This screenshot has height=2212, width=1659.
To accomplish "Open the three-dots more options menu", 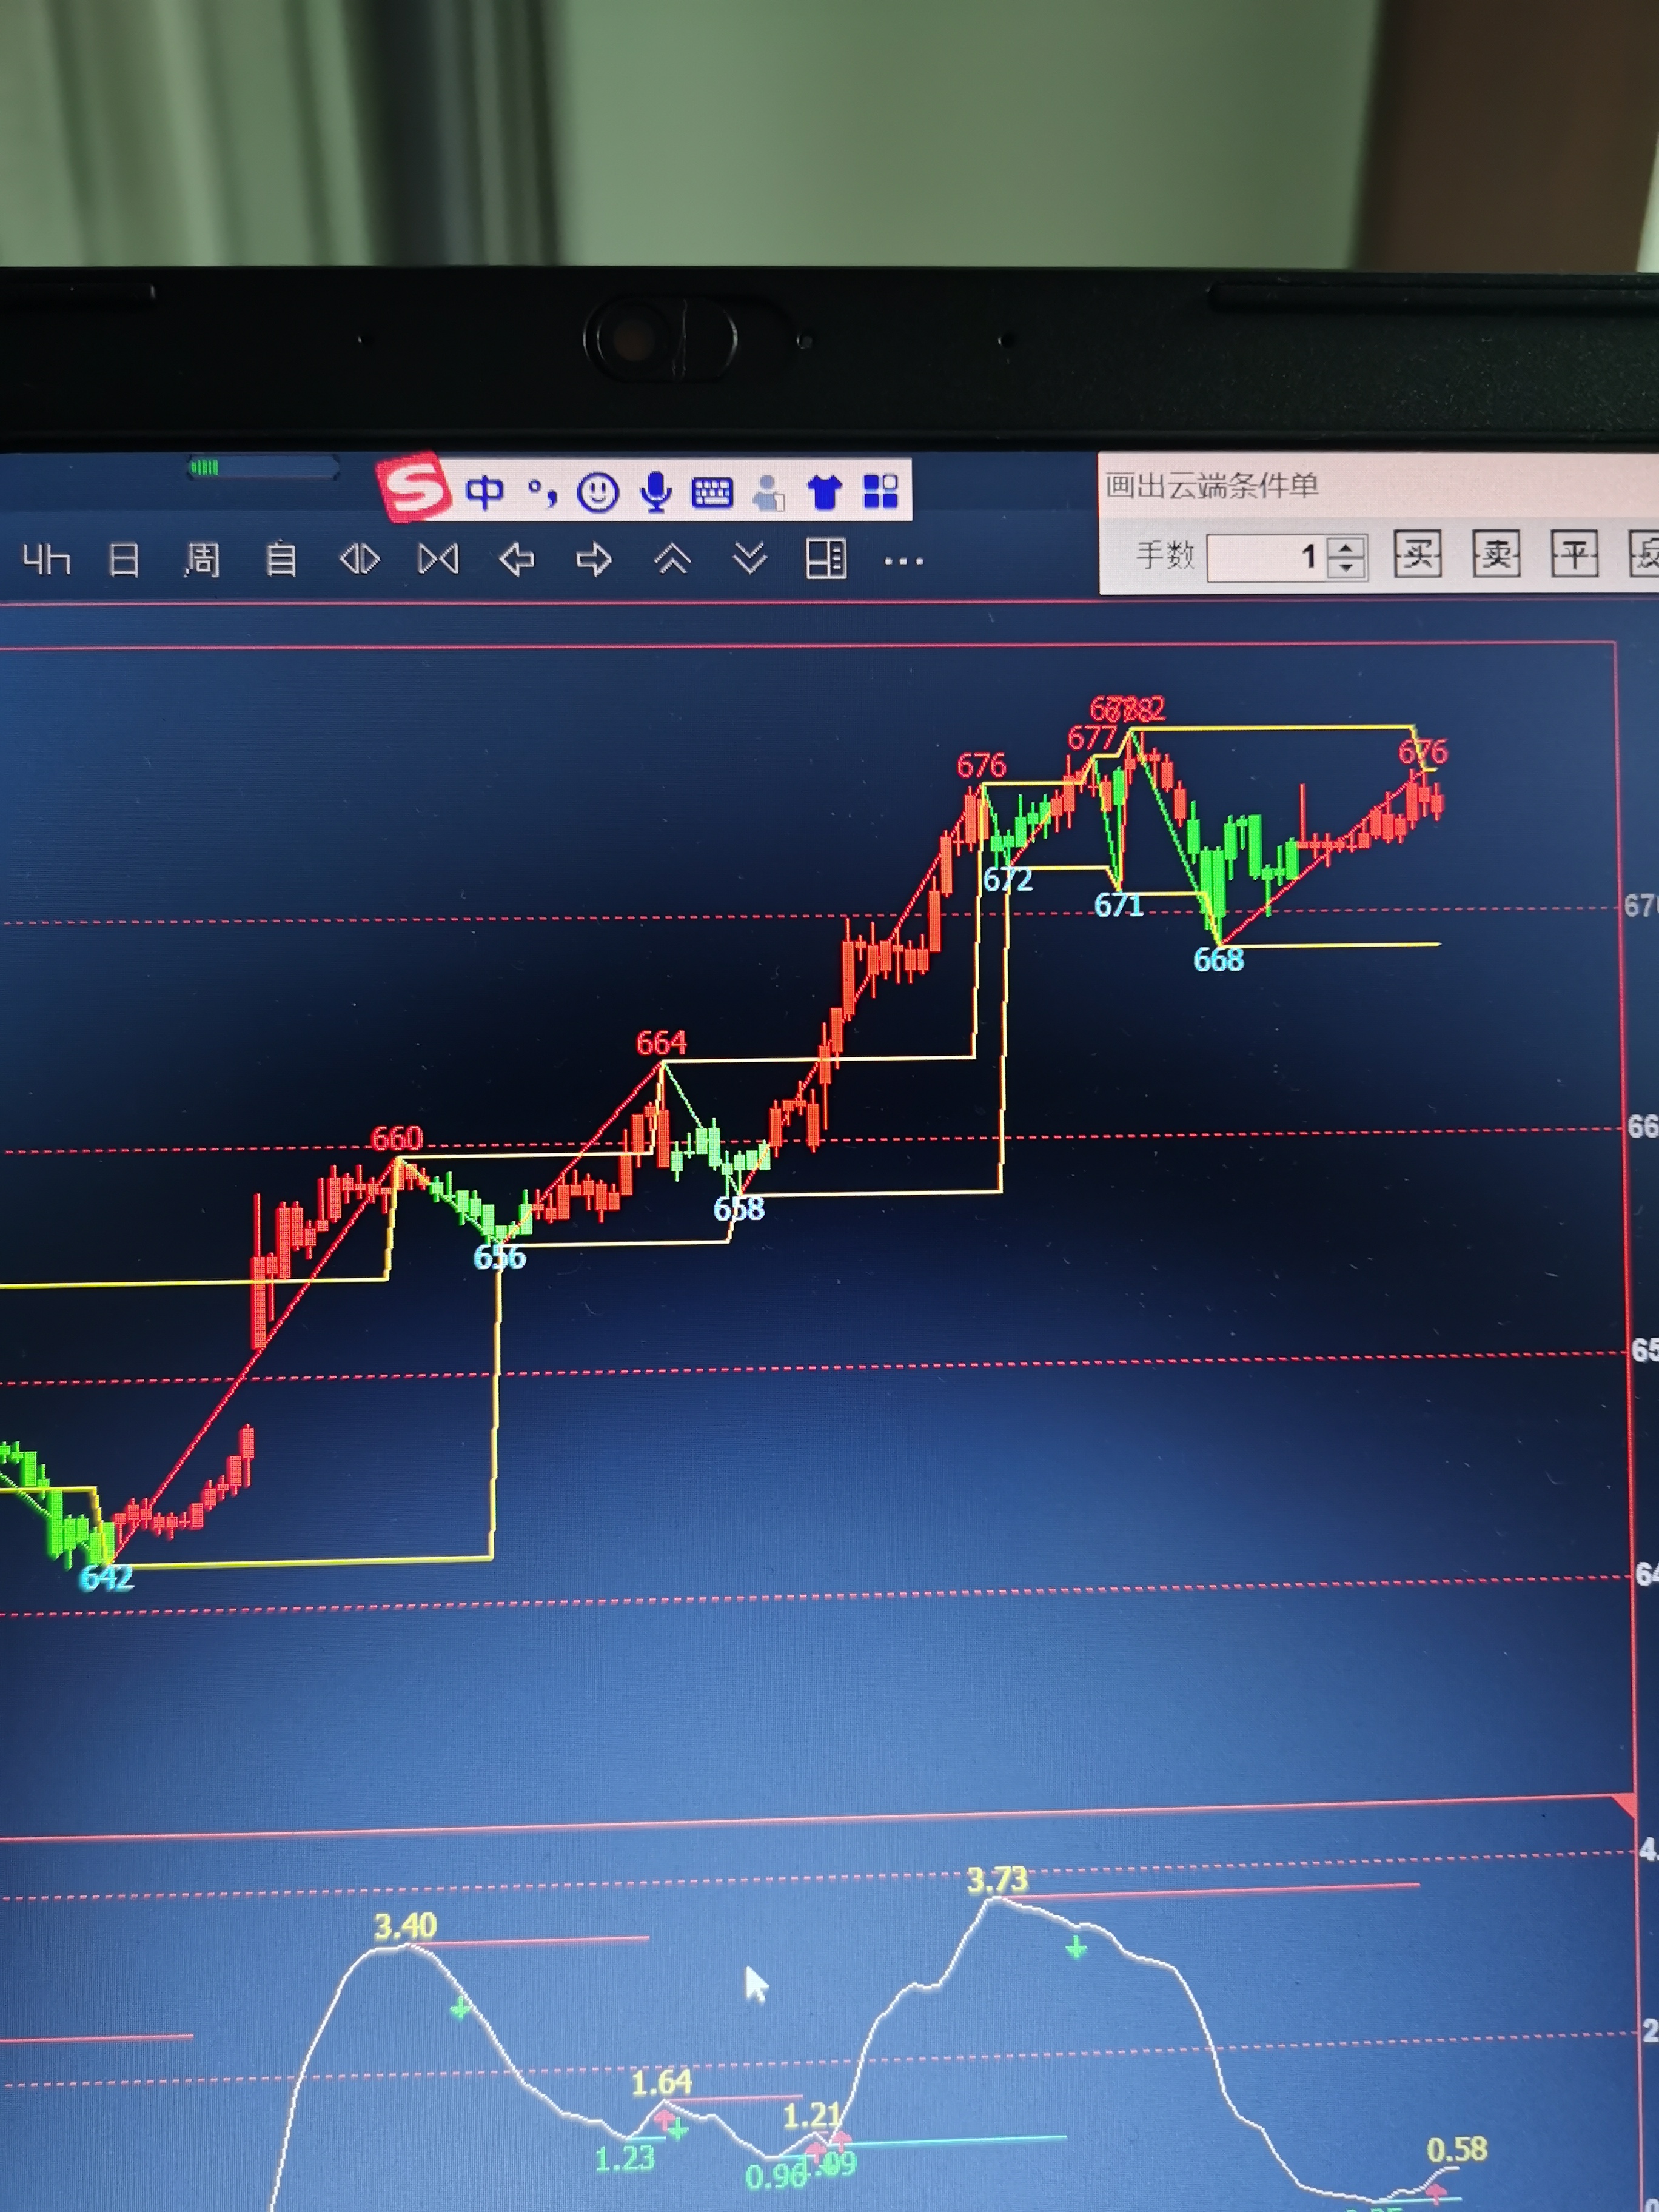I will tap(904, 562).
